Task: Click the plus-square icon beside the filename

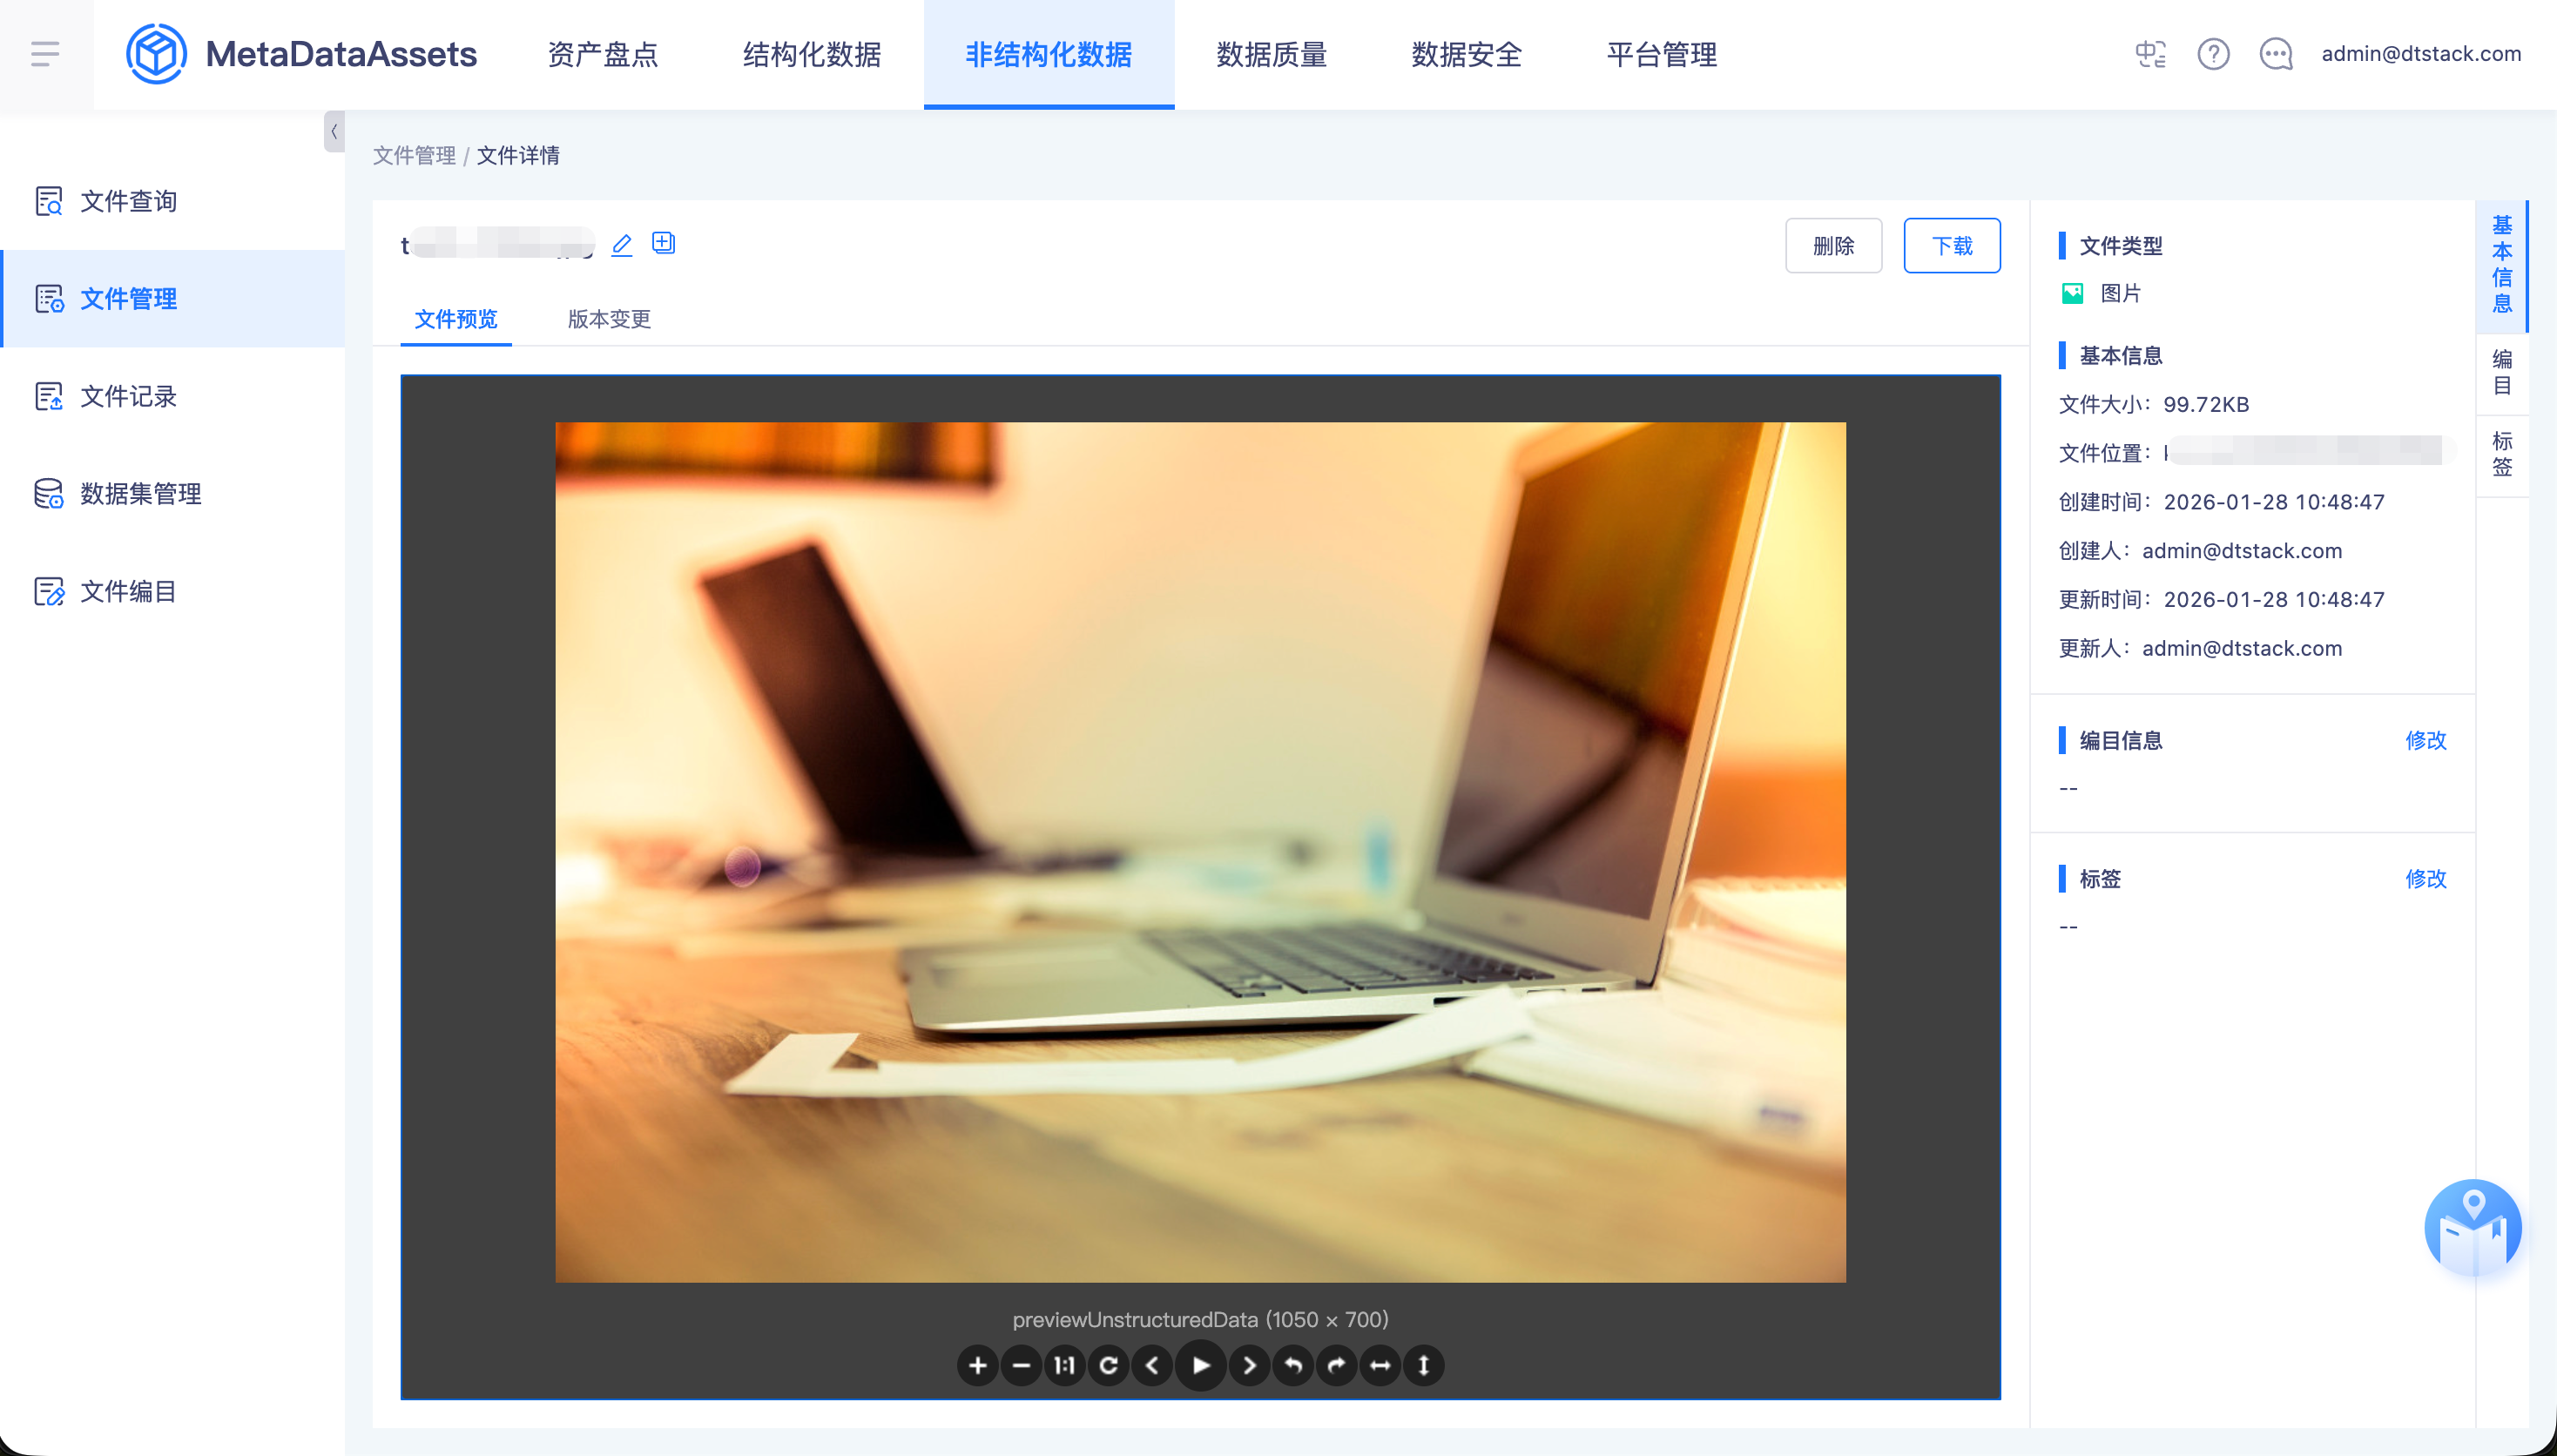Action: pyautogui.click(x=663, y=243)
